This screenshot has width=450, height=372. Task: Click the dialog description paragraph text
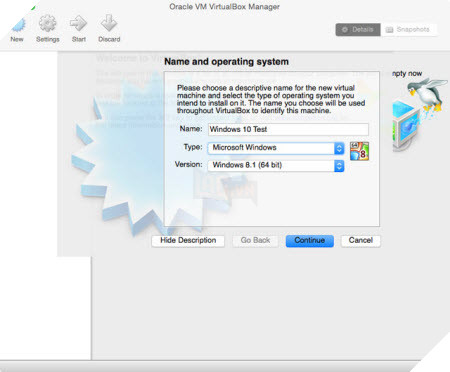(x=271, y=99)
